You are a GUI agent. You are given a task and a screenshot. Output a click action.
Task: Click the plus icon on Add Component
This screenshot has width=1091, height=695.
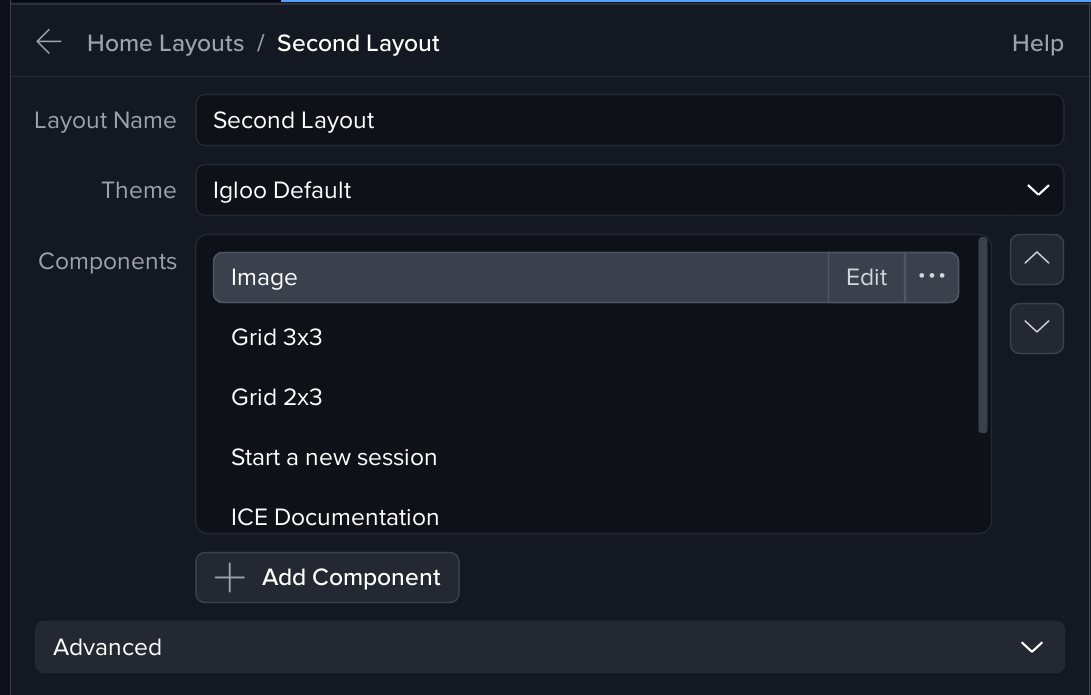coord(230,578)
